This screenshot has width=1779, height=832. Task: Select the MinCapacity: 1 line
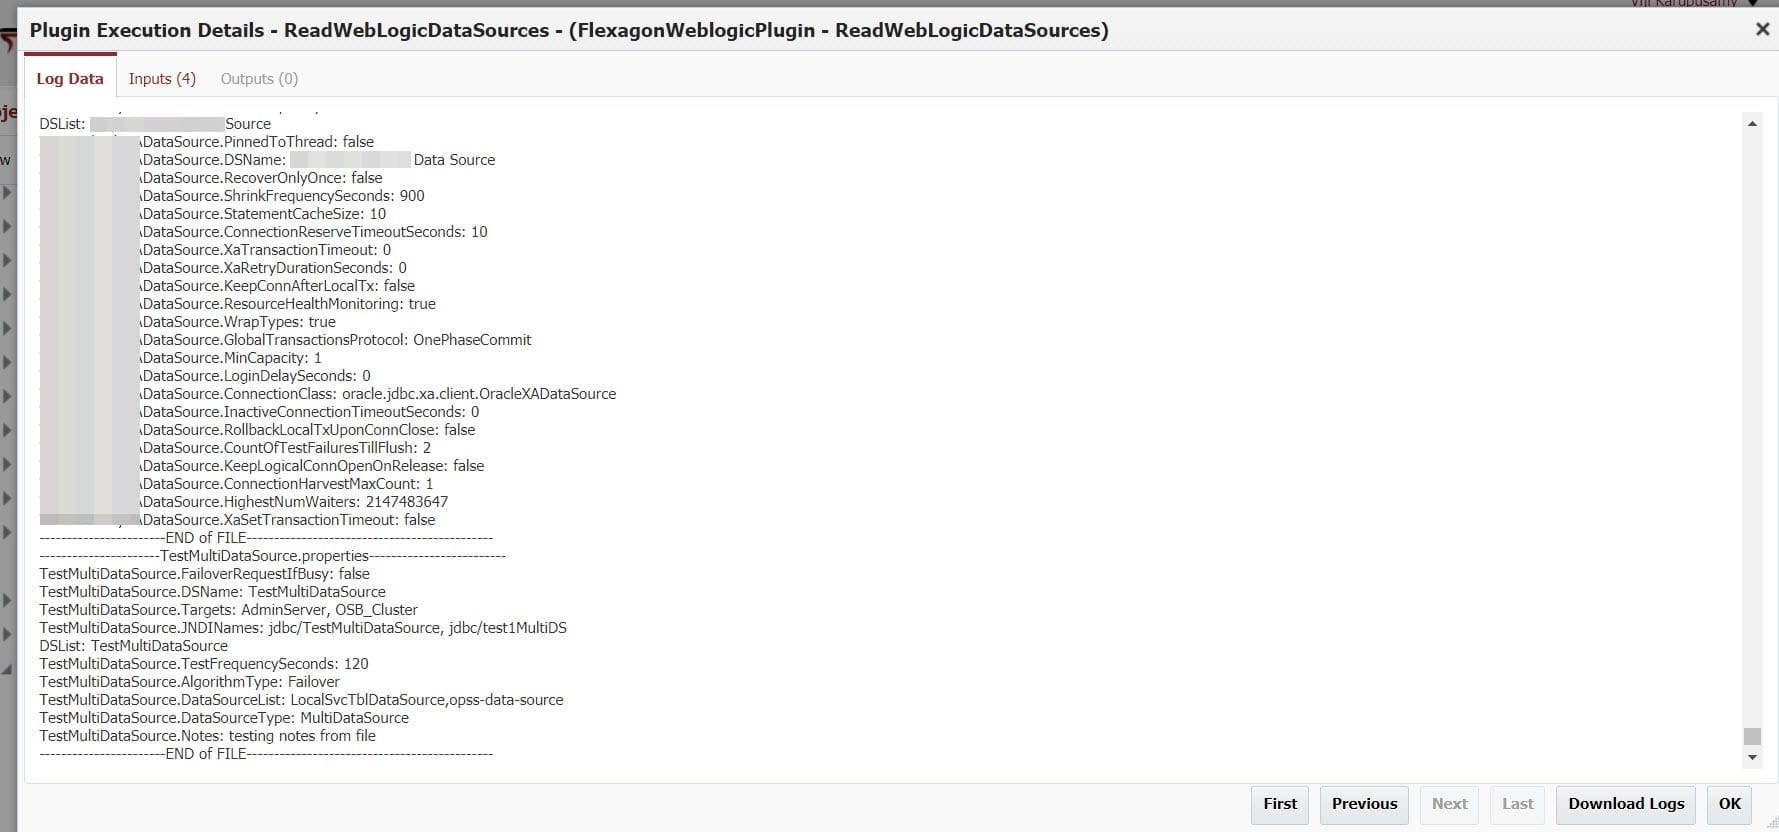[231, 358]
